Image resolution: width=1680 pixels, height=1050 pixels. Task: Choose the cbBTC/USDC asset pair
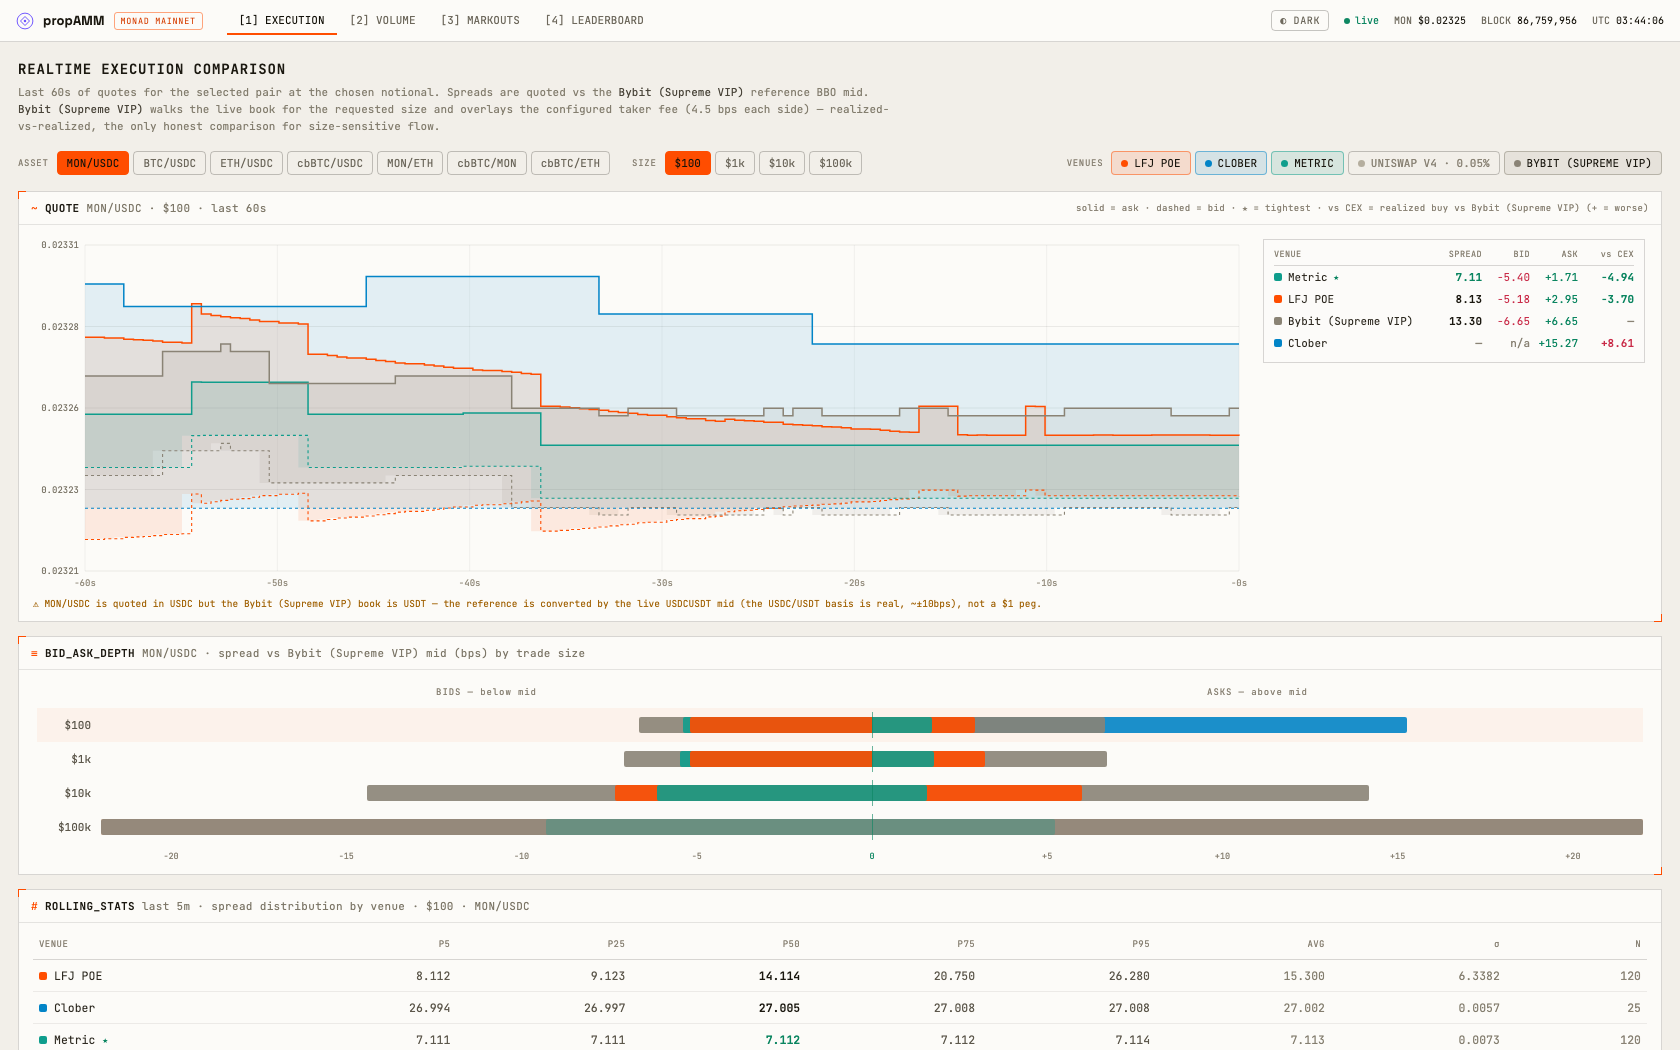[x=330, y=163]
